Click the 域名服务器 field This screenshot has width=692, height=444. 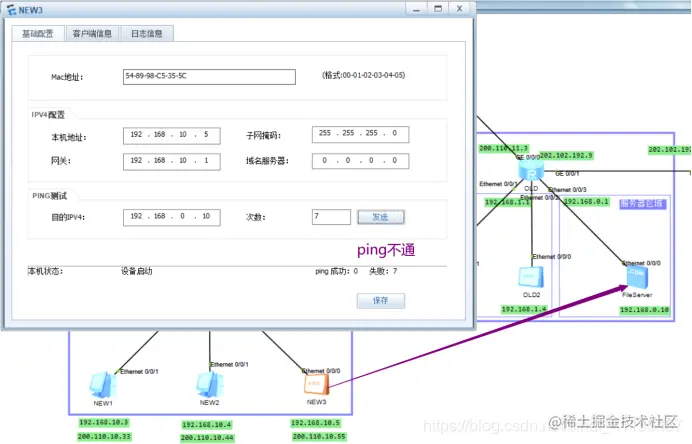point(360,161)
